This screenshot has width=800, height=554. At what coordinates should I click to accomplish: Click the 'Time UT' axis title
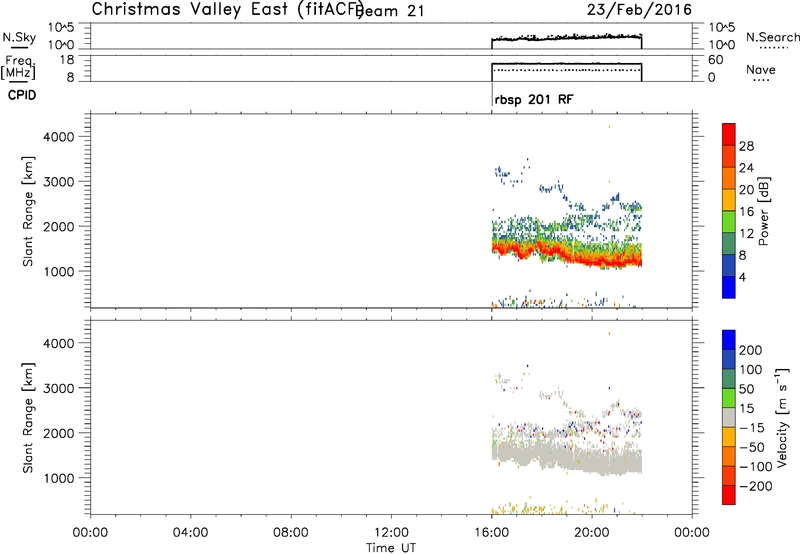click(x=391, y=548)
